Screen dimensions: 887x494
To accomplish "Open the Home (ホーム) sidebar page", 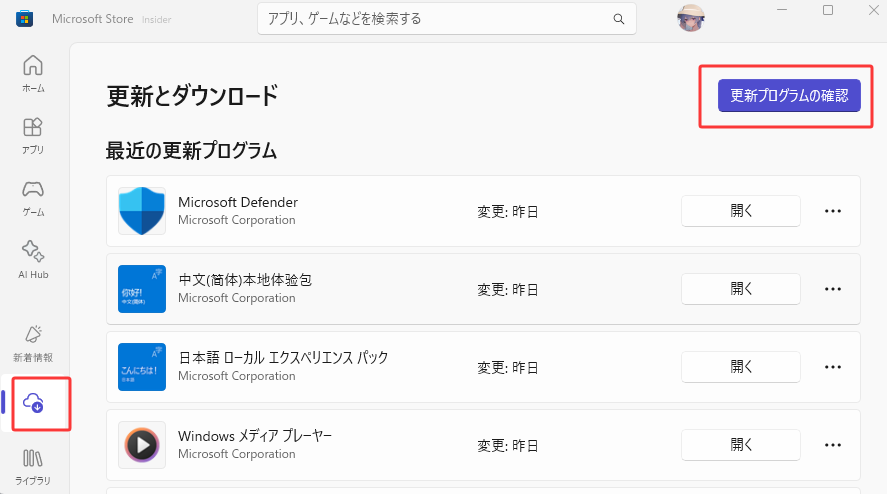I will pos(33,73).
